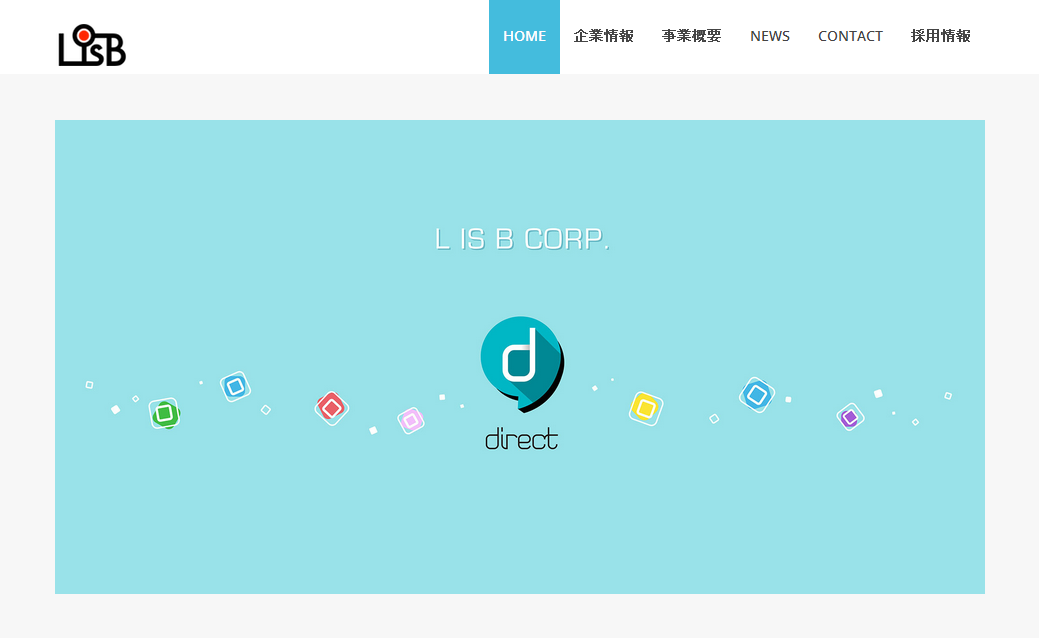Open the 採用情報 menu item
Viewport: 1039px width, 638px height.
coord(941,36)
